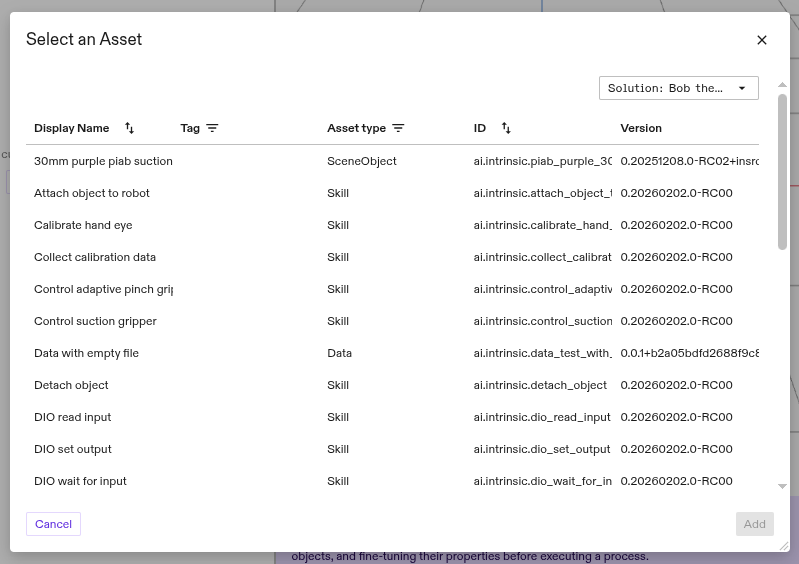The height and width of the screenshot is (564, 799).
Task: Sort by ID arrows icon
Action: coord(506,128)
